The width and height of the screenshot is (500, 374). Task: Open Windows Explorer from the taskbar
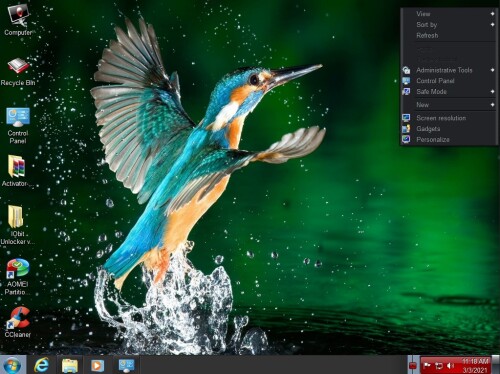(x=70, y=365)
